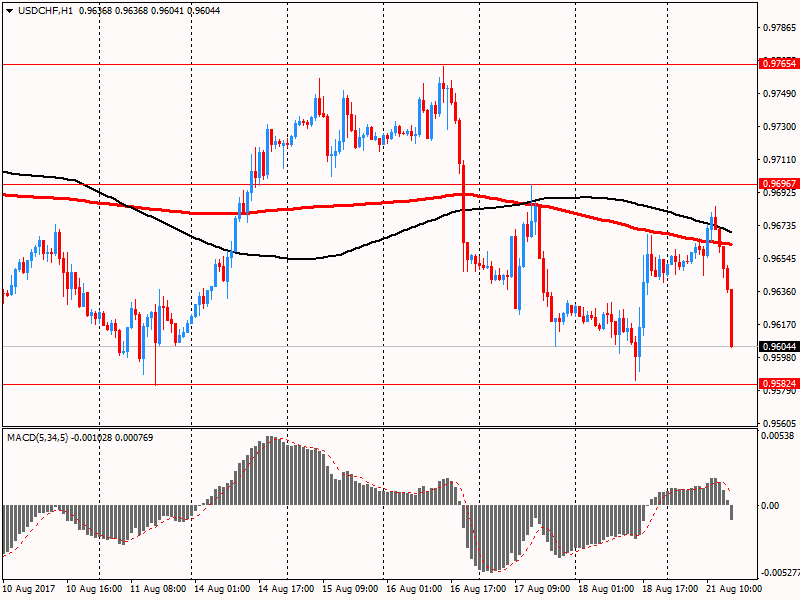Select the current price label 0.96044

coord(779,346)
